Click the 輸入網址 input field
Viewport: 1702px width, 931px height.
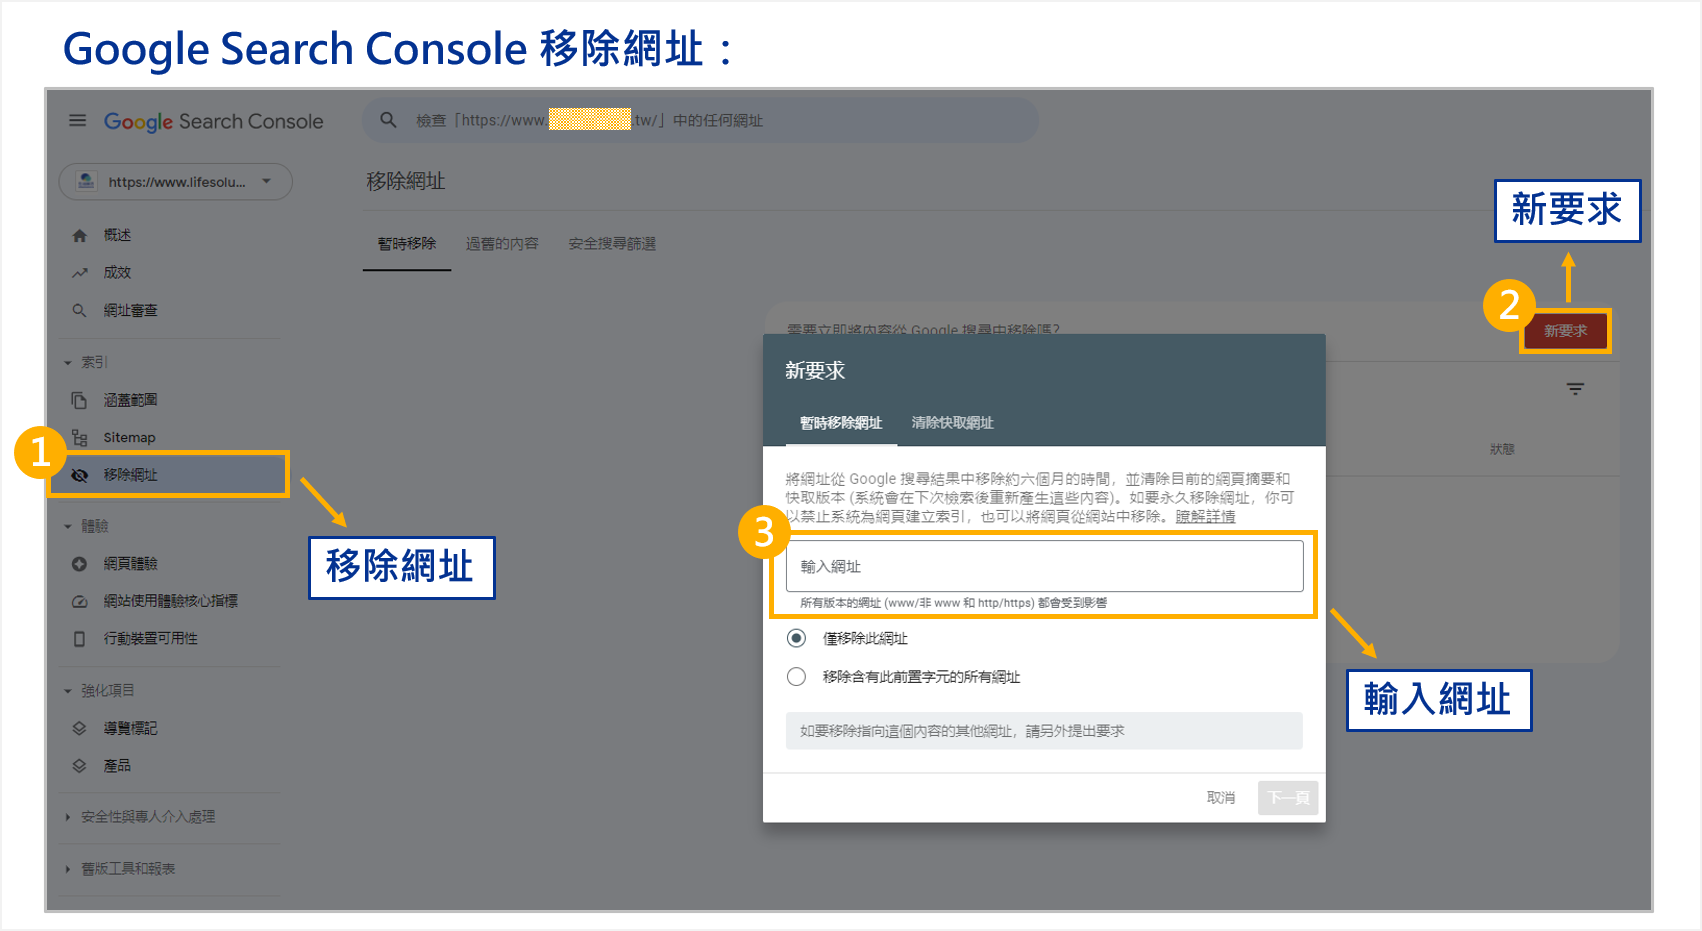tap(1045, 566)
